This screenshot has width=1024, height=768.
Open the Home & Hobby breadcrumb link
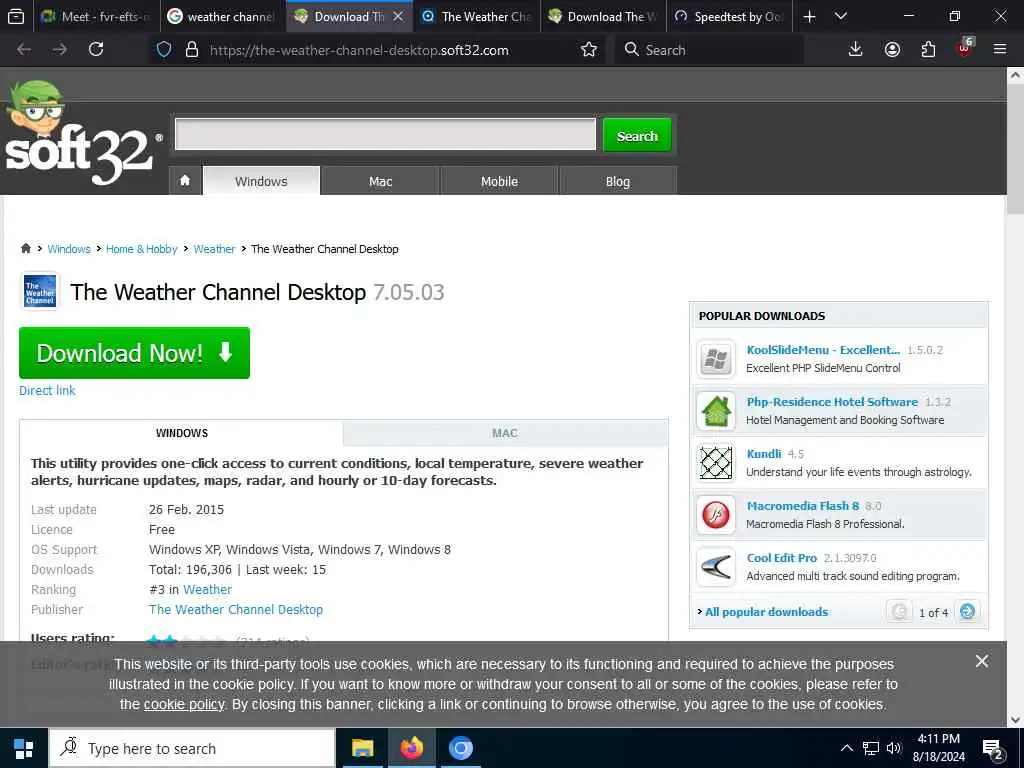tap(142, 249)
